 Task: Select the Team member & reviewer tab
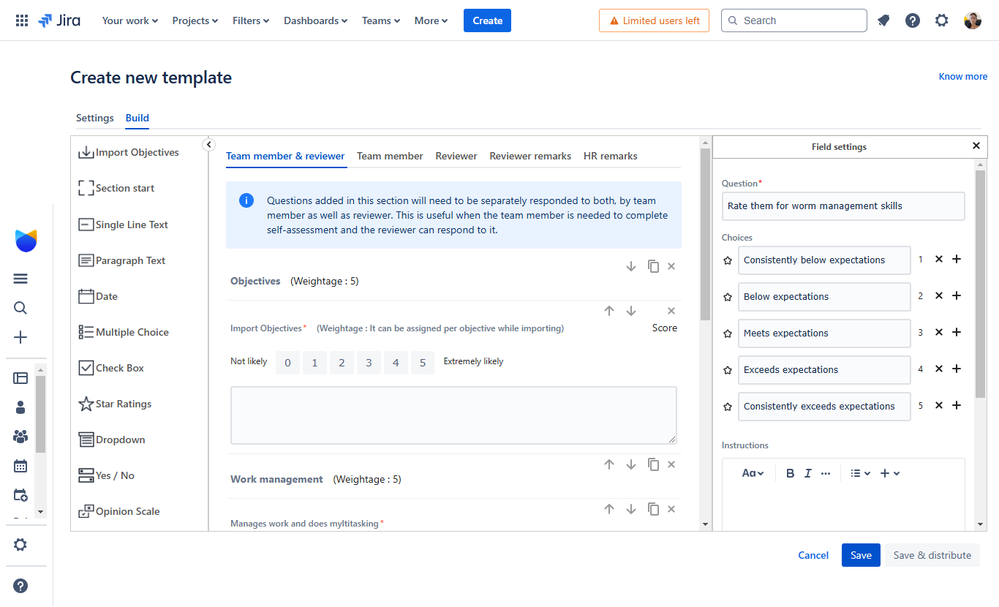click(285, 155)
